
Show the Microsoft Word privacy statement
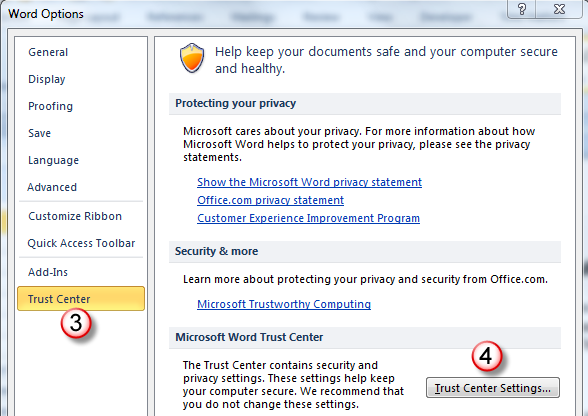309,182
